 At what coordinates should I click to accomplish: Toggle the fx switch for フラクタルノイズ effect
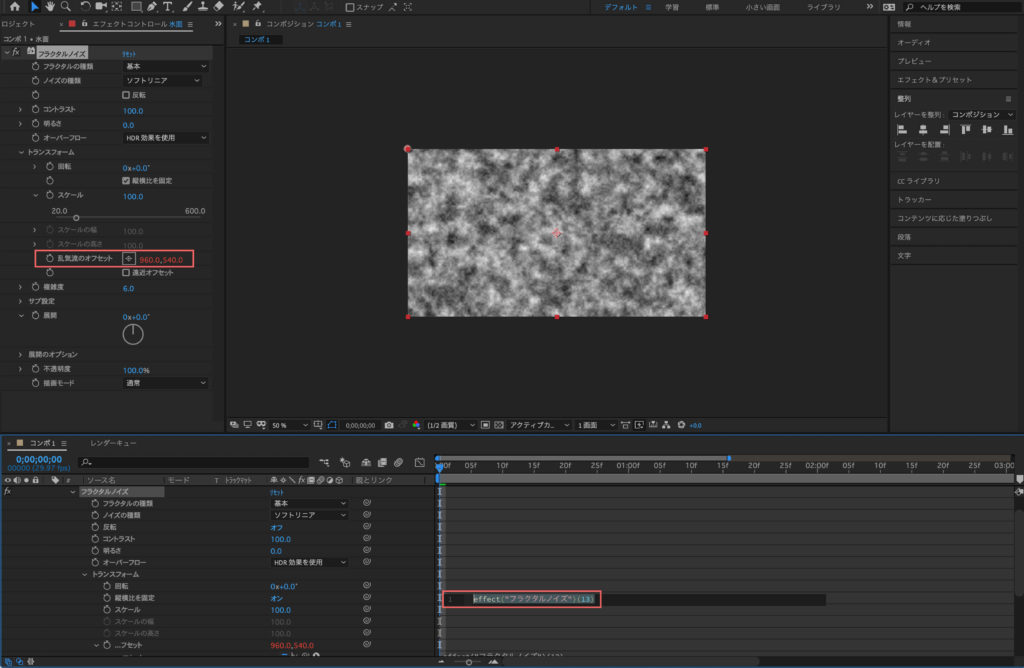tap(16, 52)
